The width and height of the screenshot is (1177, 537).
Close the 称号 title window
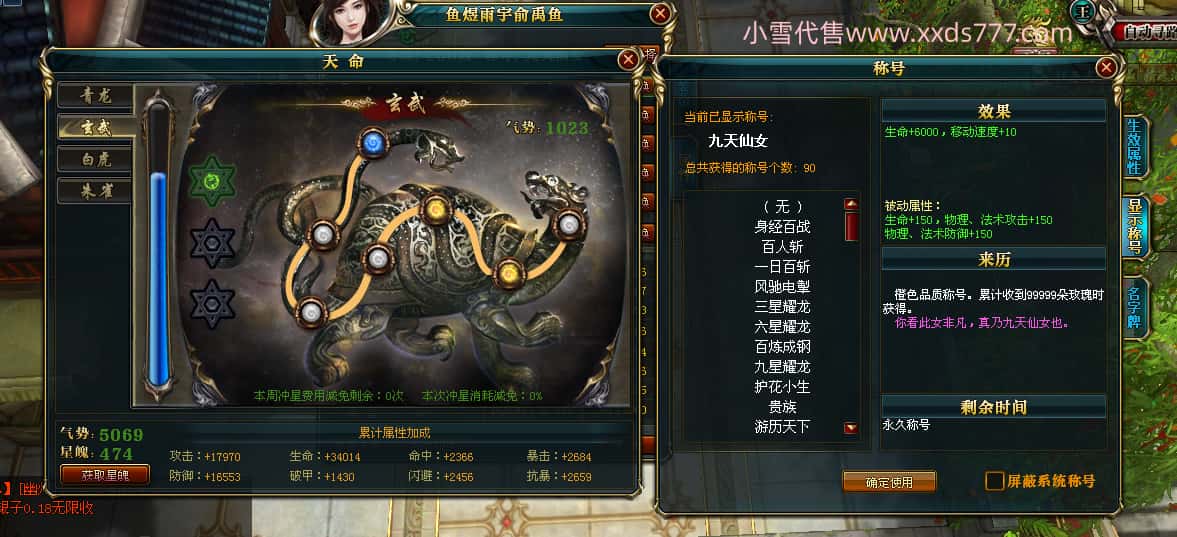point(1105,68)
